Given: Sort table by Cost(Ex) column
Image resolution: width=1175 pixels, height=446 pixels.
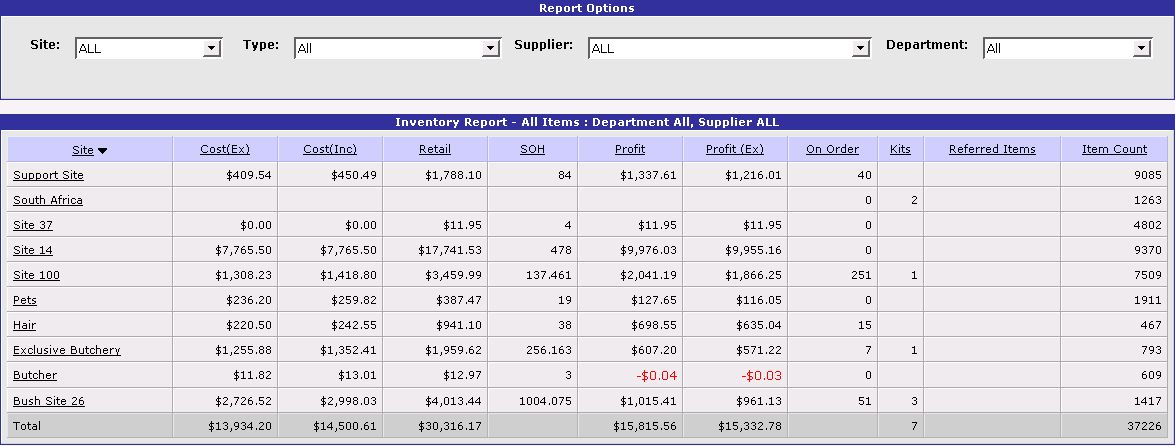Looking at the screenshot, I should pos(225,150).
